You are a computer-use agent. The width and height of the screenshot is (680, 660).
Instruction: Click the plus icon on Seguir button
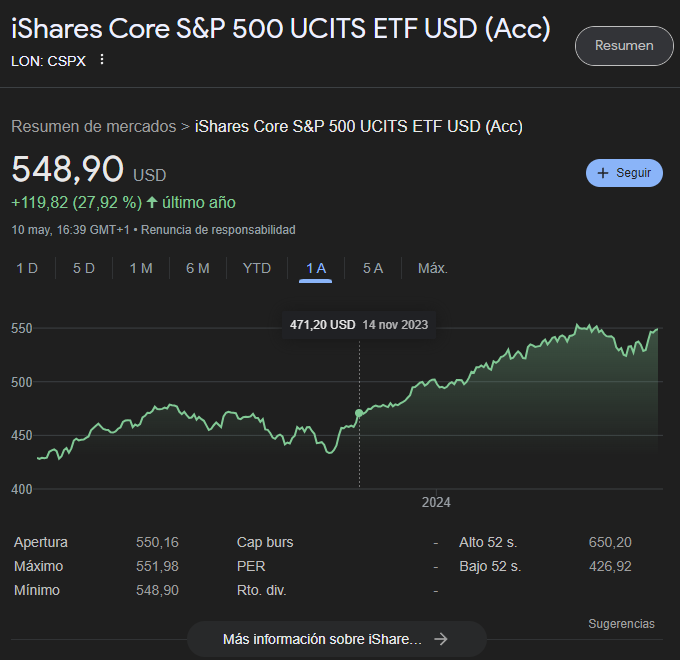pyautogui.click(x=603, y=173)
